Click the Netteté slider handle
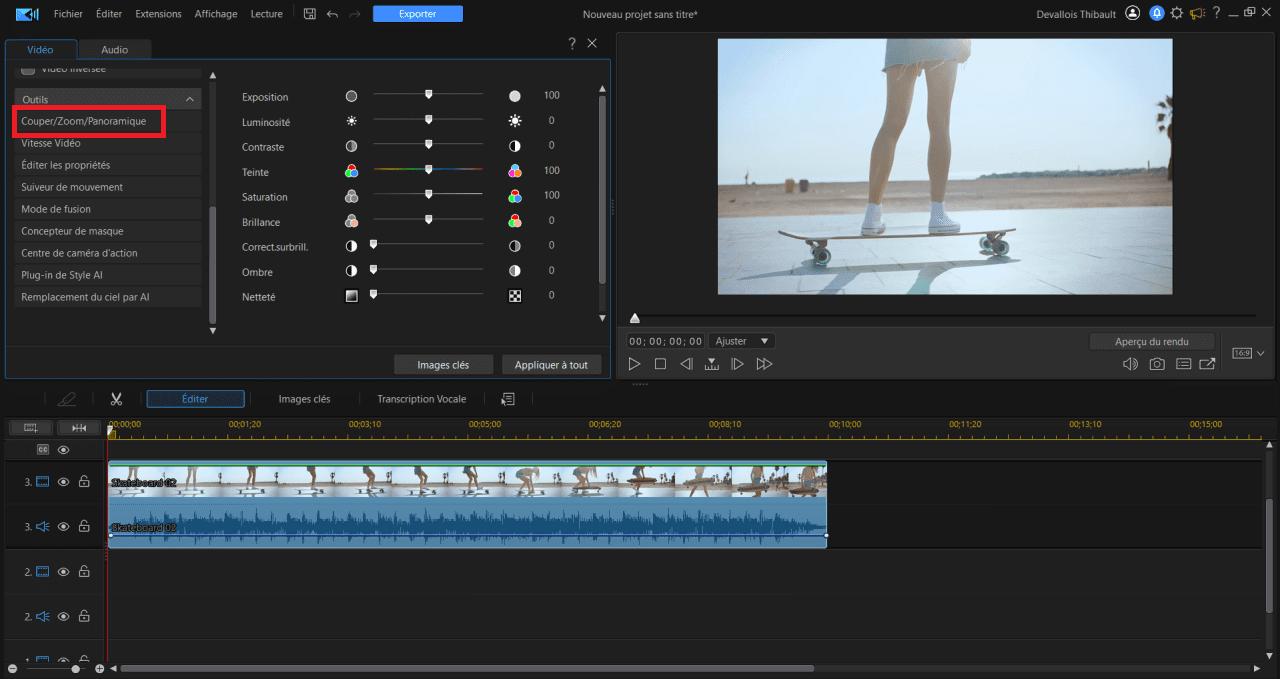The image size is (1280, 679). tap(374, 294)
